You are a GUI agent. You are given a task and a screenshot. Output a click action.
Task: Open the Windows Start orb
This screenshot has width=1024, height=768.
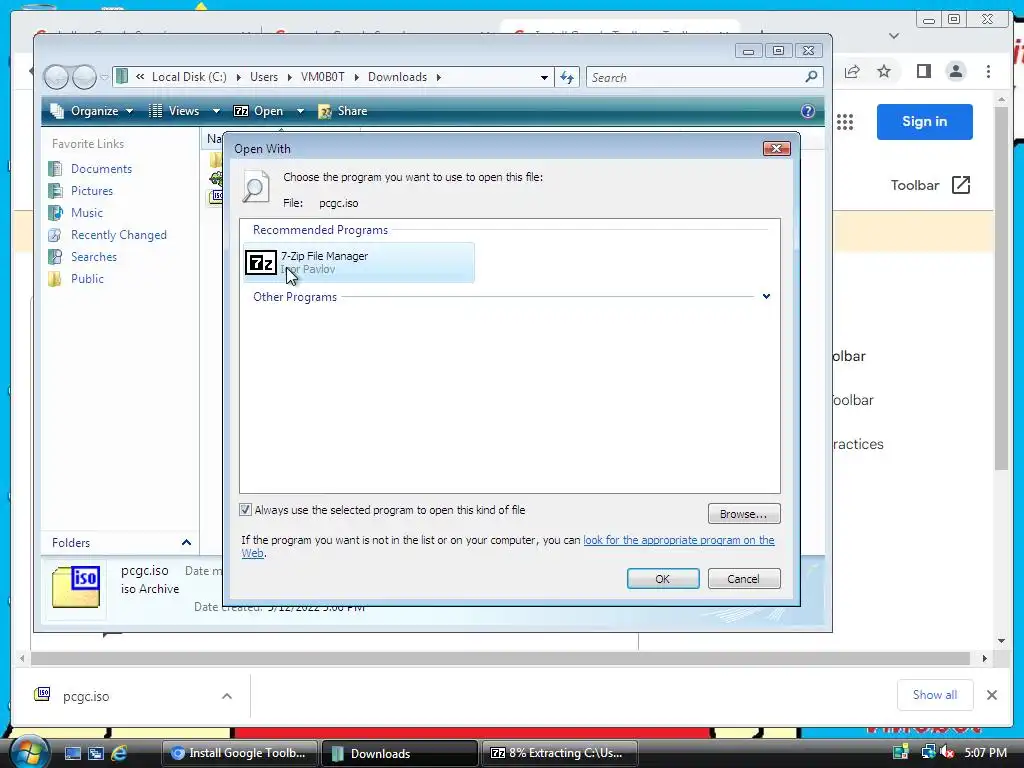(28, 752)
